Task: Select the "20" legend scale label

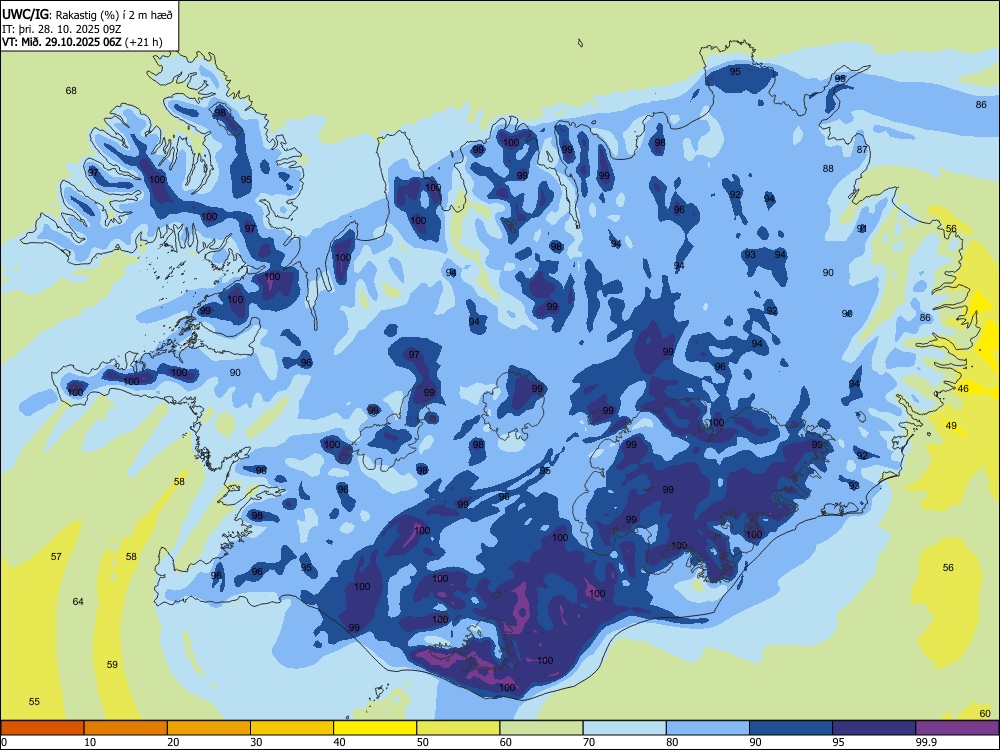Action: point(173,742)
